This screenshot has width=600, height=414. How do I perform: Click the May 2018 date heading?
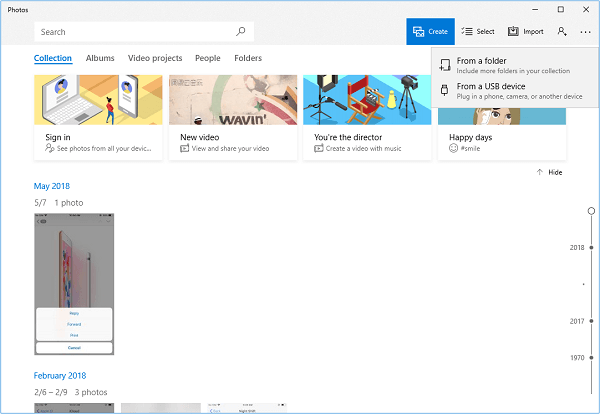tap(52, 186)
